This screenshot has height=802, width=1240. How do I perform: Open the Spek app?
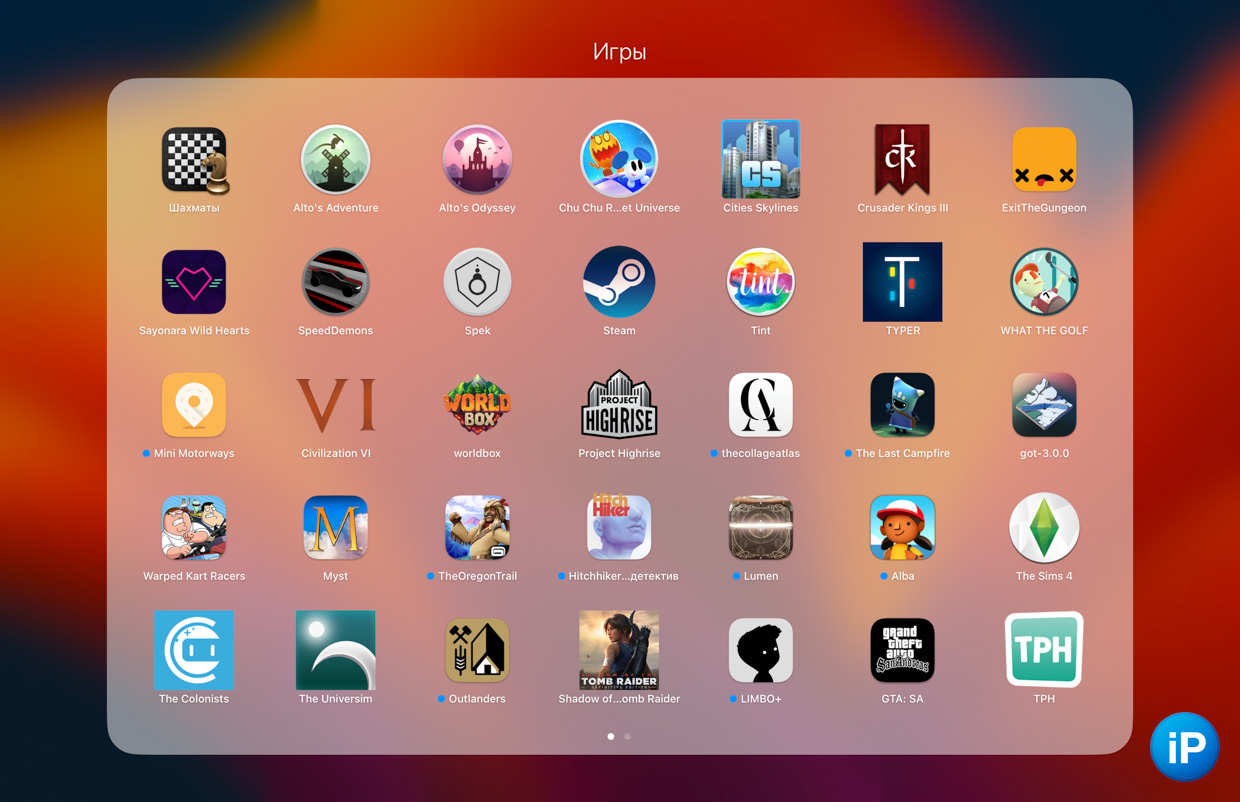(x=477, y=282)
